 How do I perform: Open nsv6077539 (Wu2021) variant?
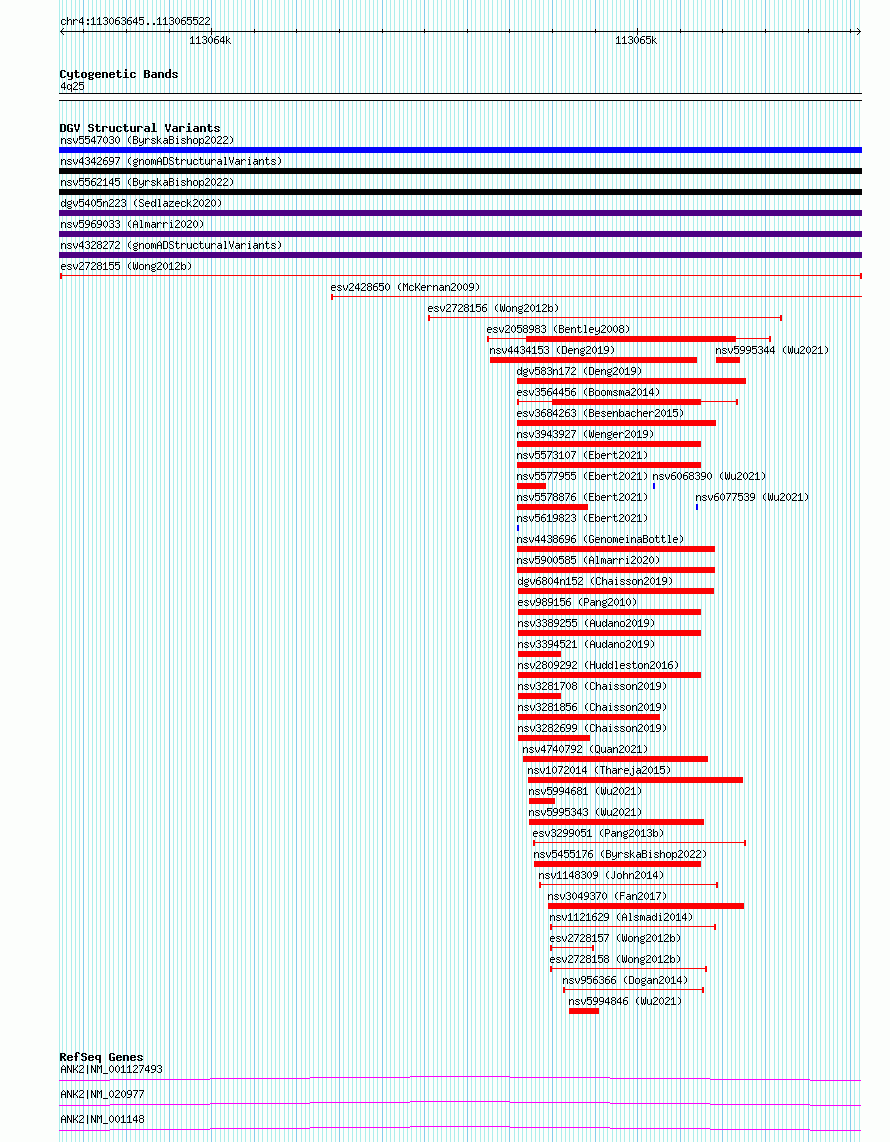click(x=752, y=498)
